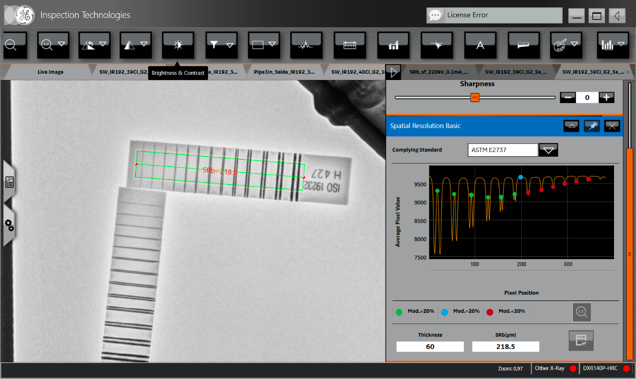Click the zoom out magnifier icon

coord(11,45)
